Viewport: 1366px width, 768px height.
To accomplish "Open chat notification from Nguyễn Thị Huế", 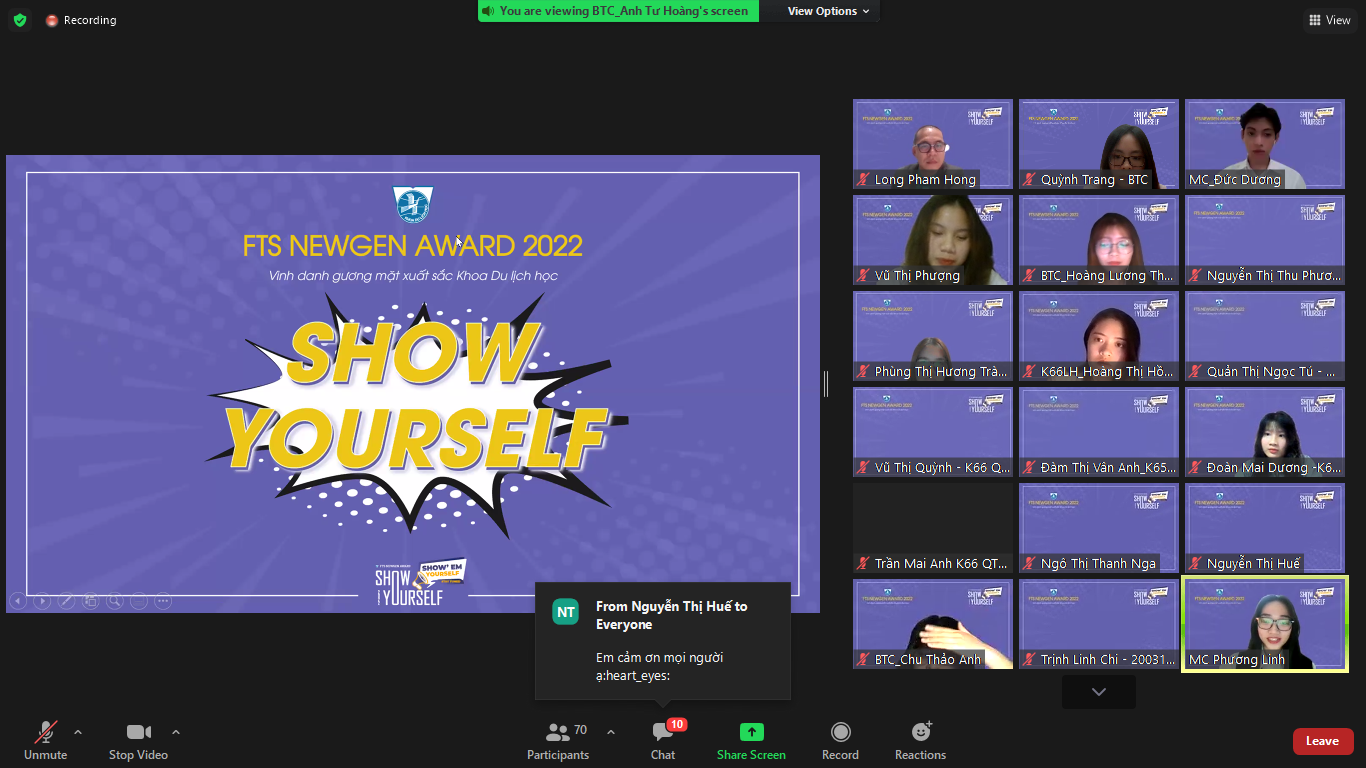I will pos(663,641).
